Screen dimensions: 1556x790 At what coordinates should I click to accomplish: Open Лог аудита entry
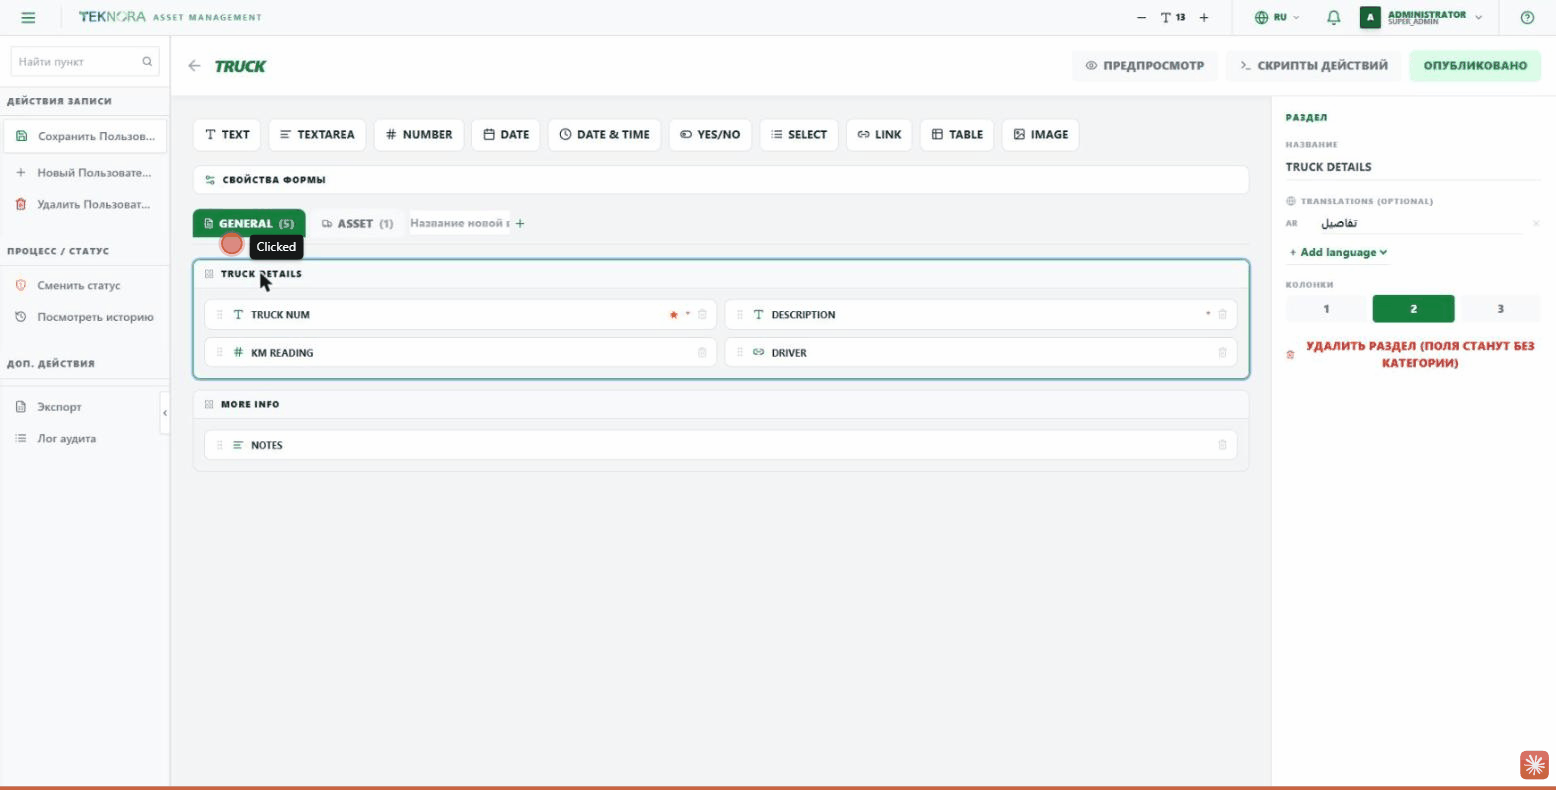pyautogui.click(x=85, y=438)
